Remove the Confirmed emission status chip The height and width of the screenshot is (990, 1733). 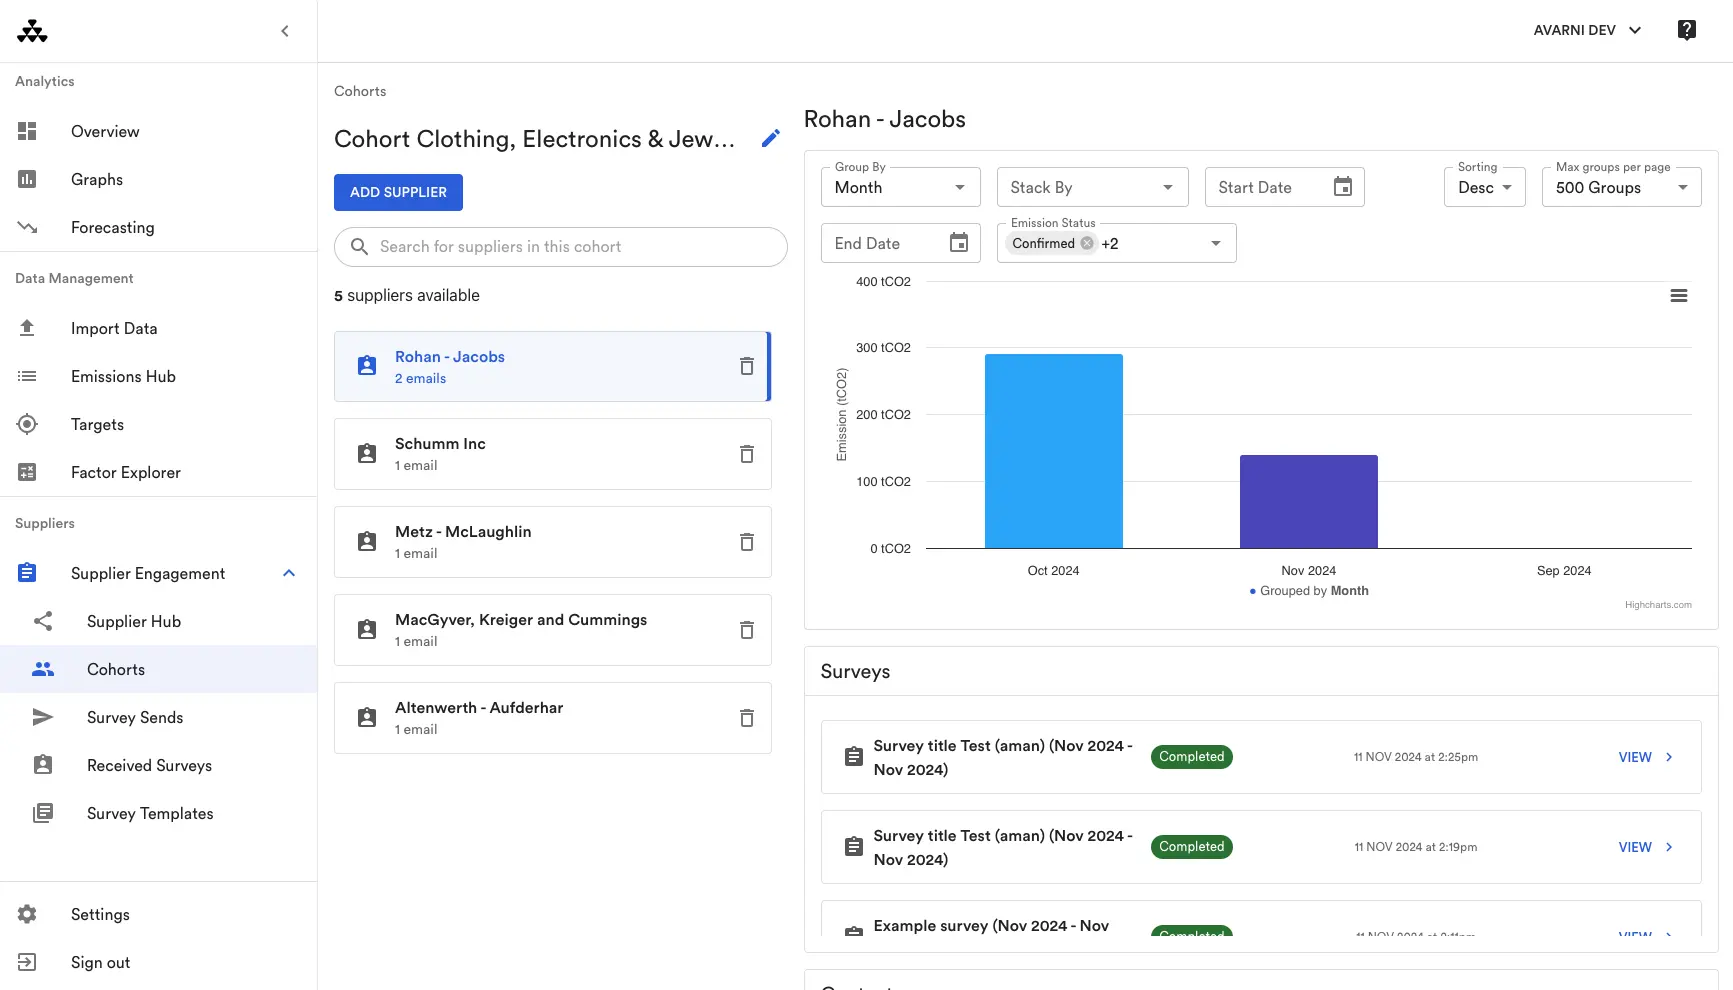pyautogui.click(x=1087, y=243)
